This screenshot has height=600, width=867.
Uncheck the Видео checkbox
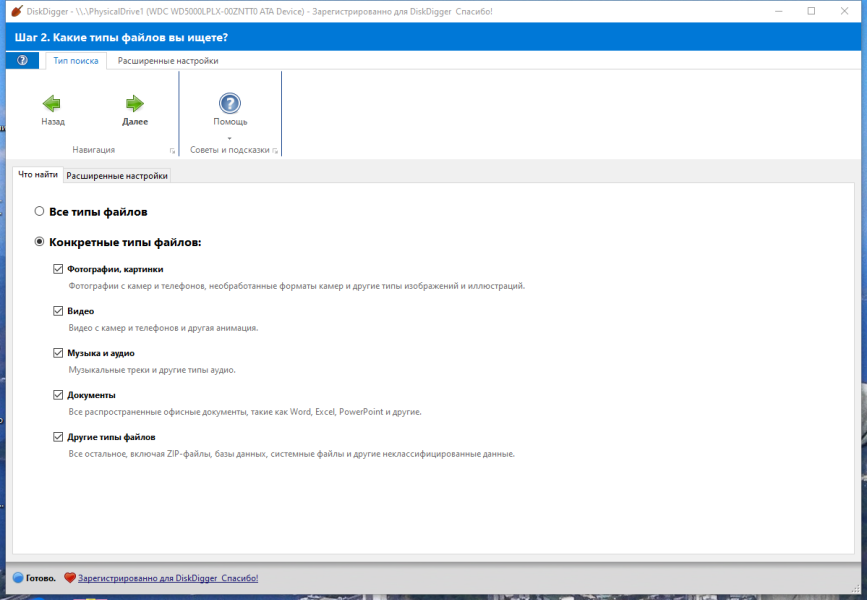[x=58, y=311]
